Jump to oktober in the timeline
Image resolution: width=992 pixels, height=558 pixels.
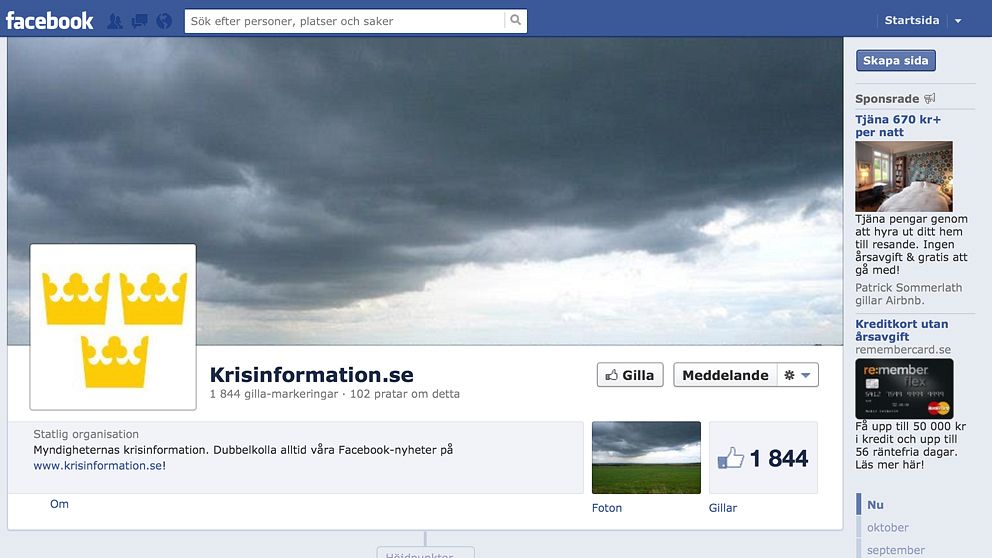click(x=888, y=528)
